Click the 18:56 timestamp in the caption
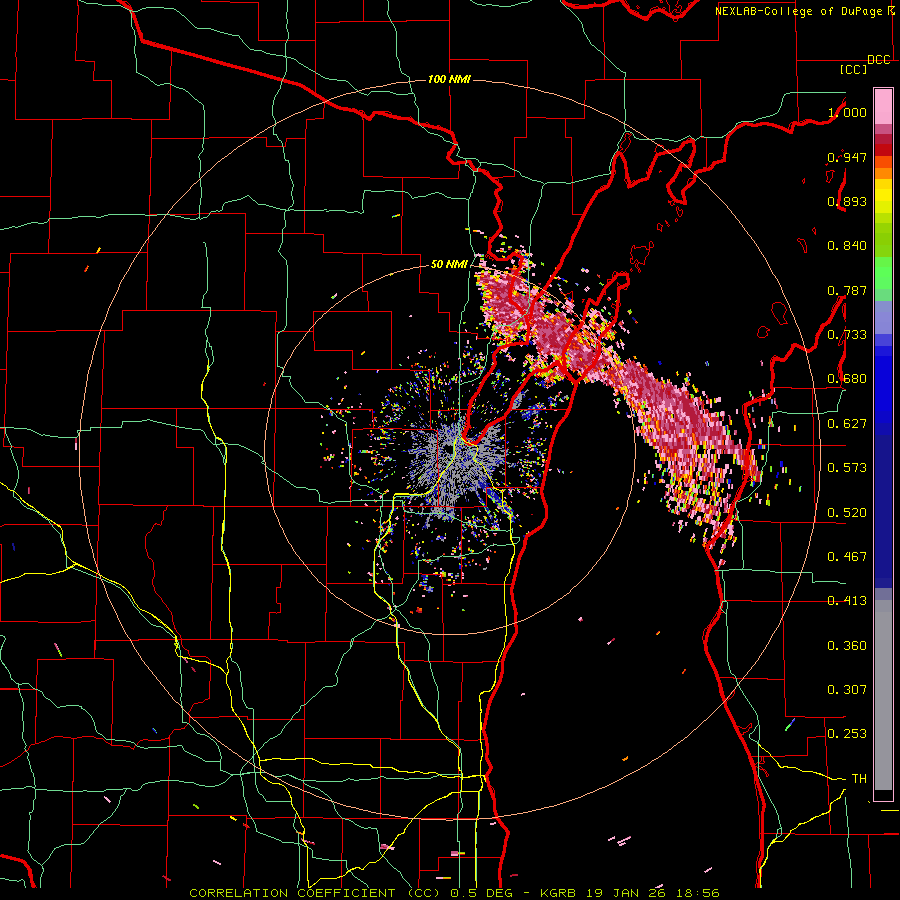The height and width of the screenshot is (900, 900). click(x=697, y=893)
